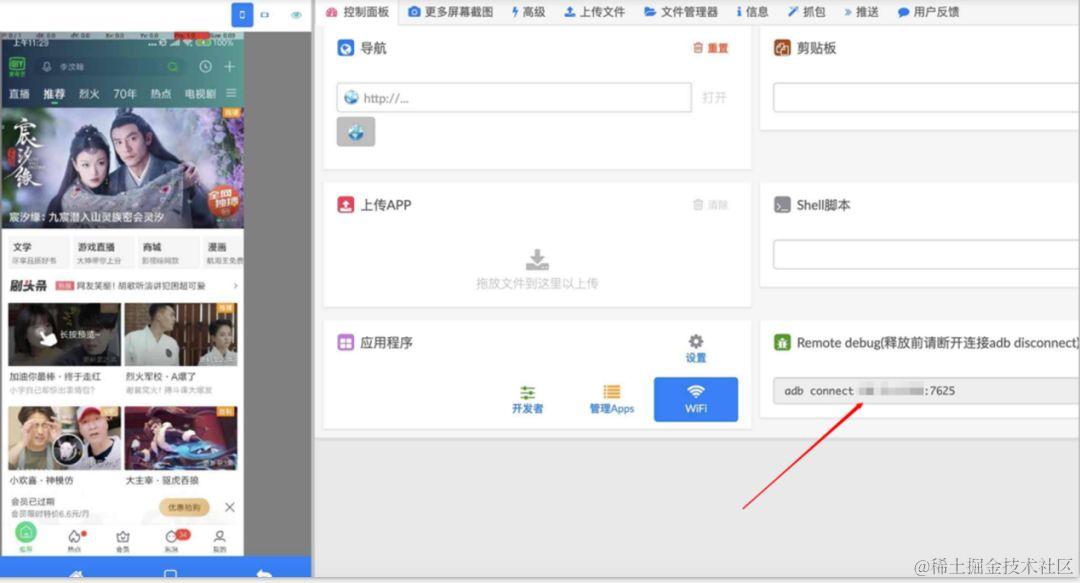Open the 用户反馈 tab
1080x583 pixels.
928,12
